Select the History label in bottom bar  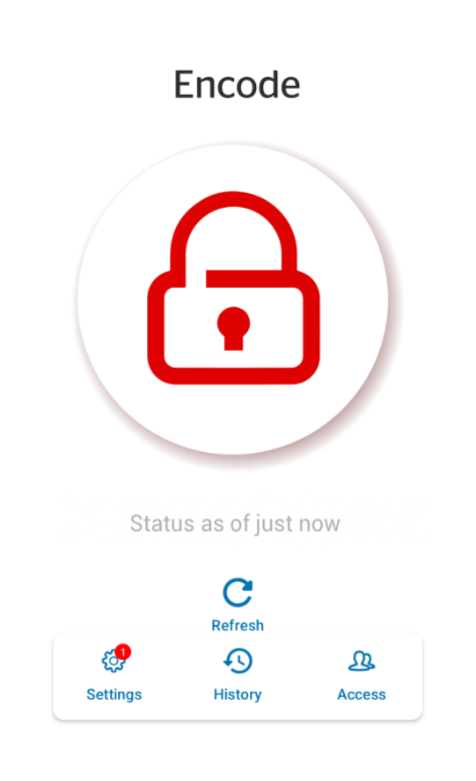tap(238, 694)
